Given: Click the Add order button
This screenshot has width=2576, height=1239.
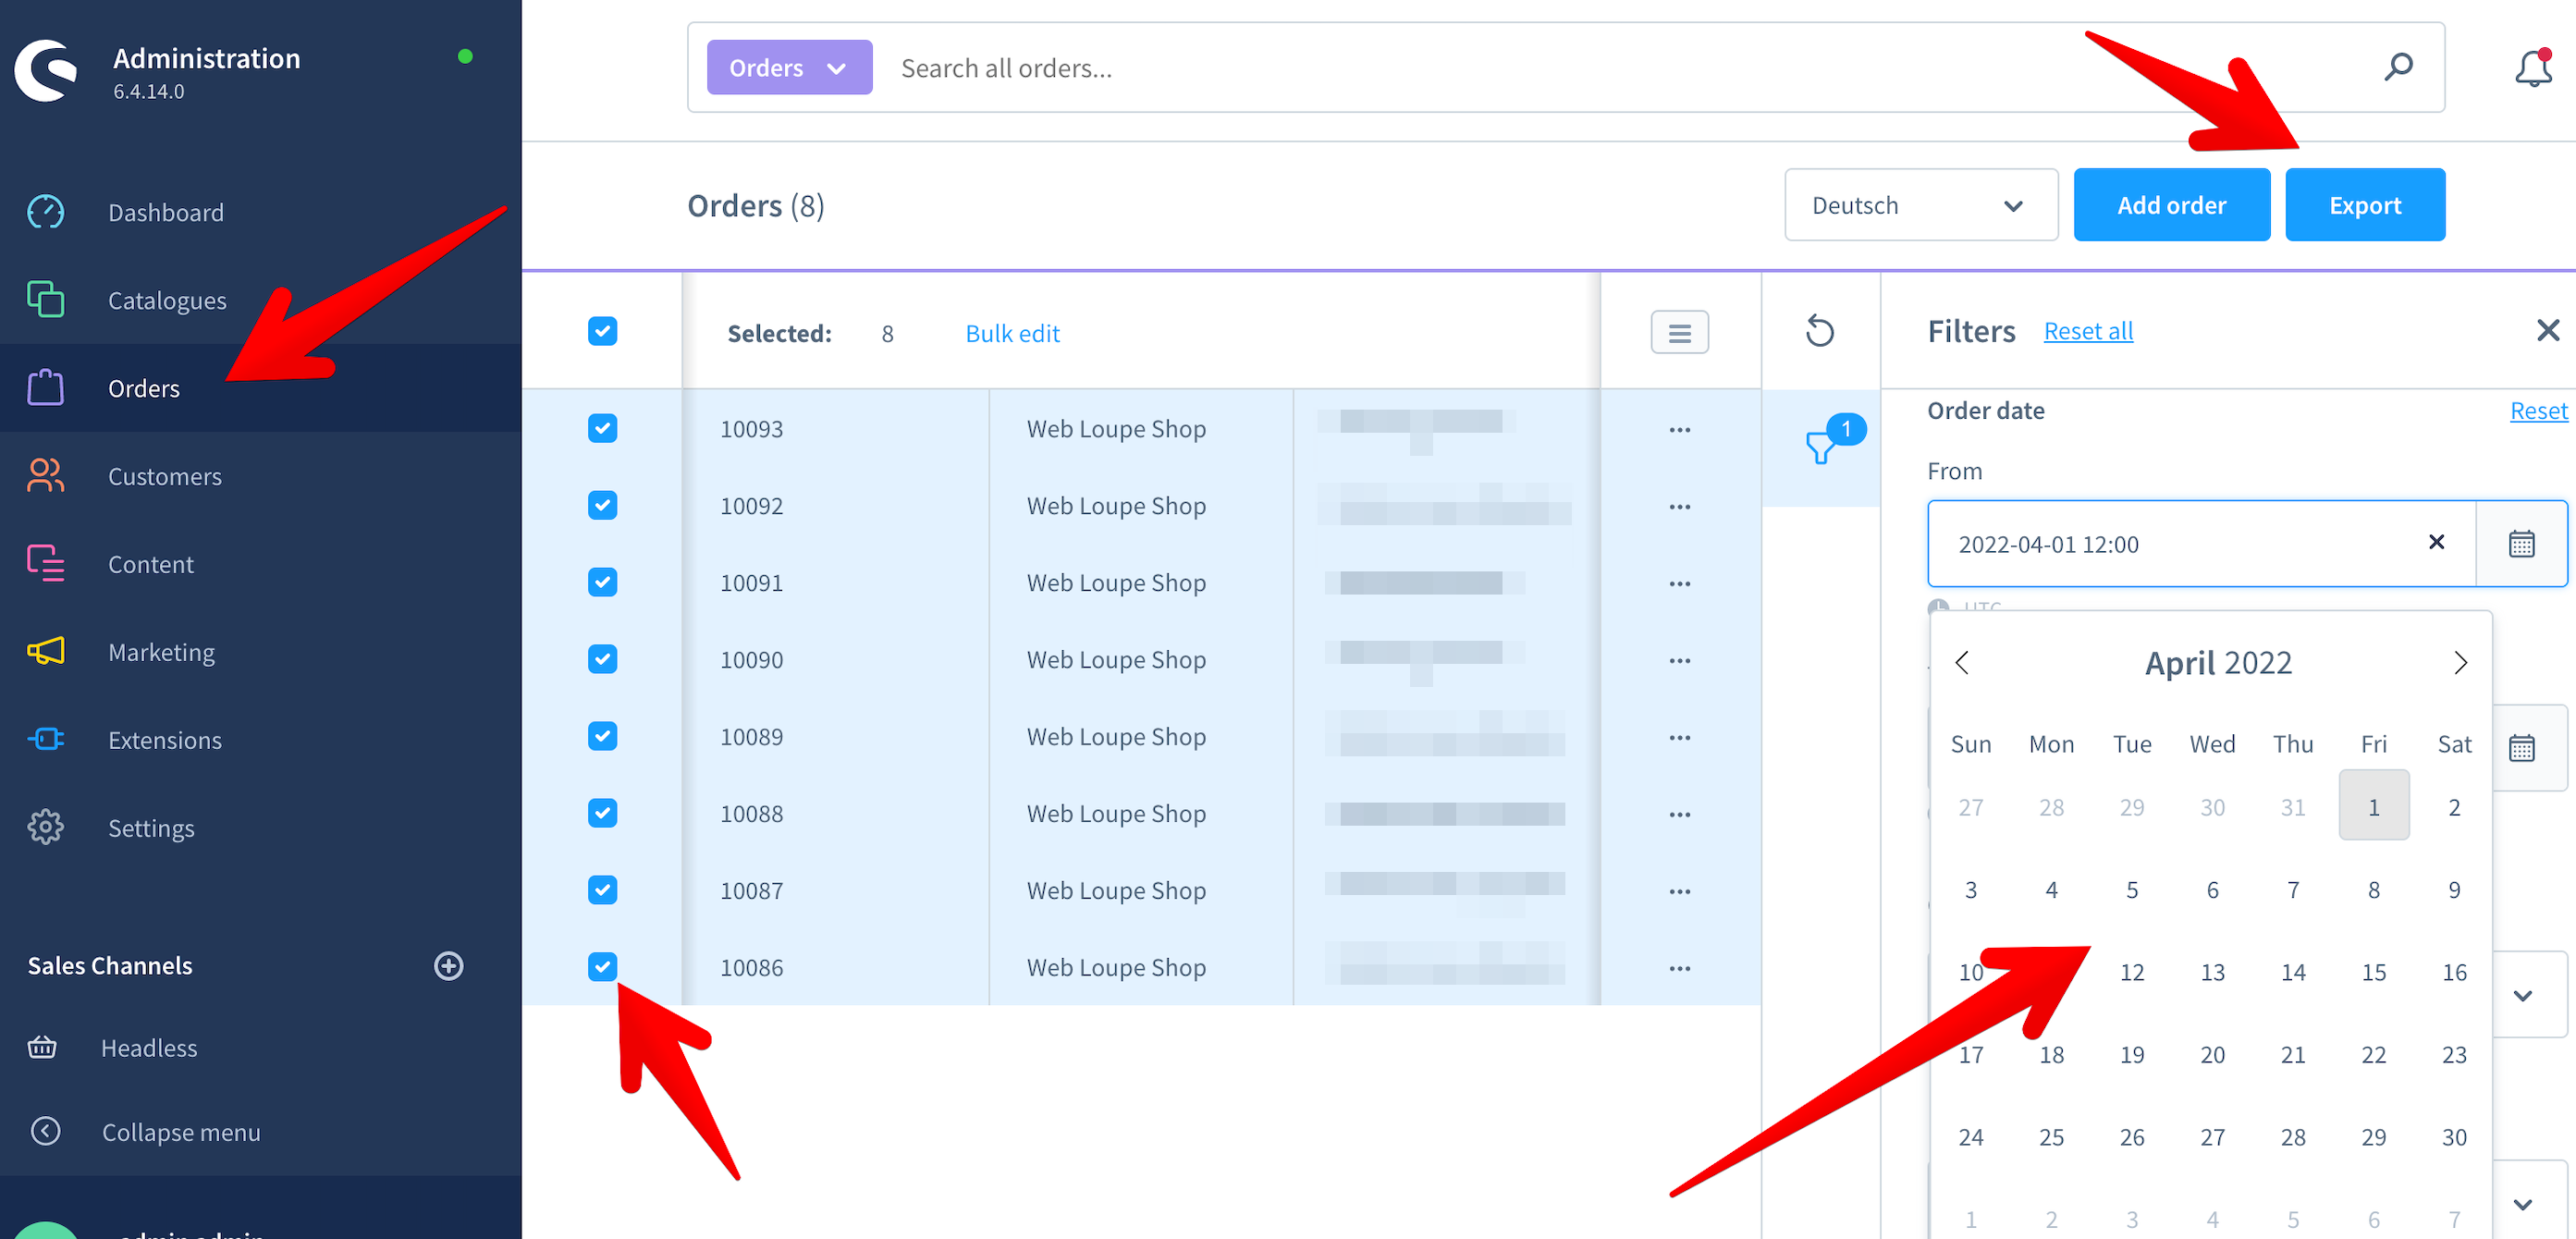Looking at the screenshot, I should point(2172,205).
